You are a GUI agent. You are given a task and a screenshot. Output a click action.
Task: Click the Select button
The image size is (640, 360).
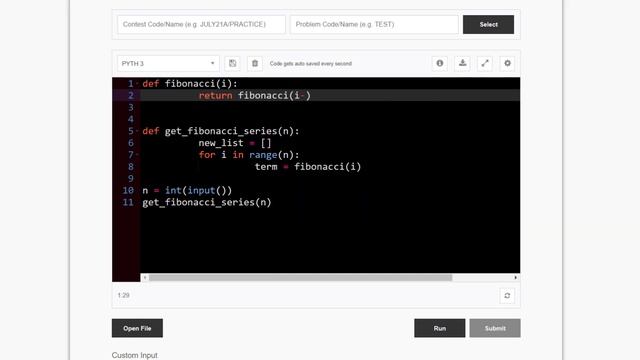coord(488,24)
